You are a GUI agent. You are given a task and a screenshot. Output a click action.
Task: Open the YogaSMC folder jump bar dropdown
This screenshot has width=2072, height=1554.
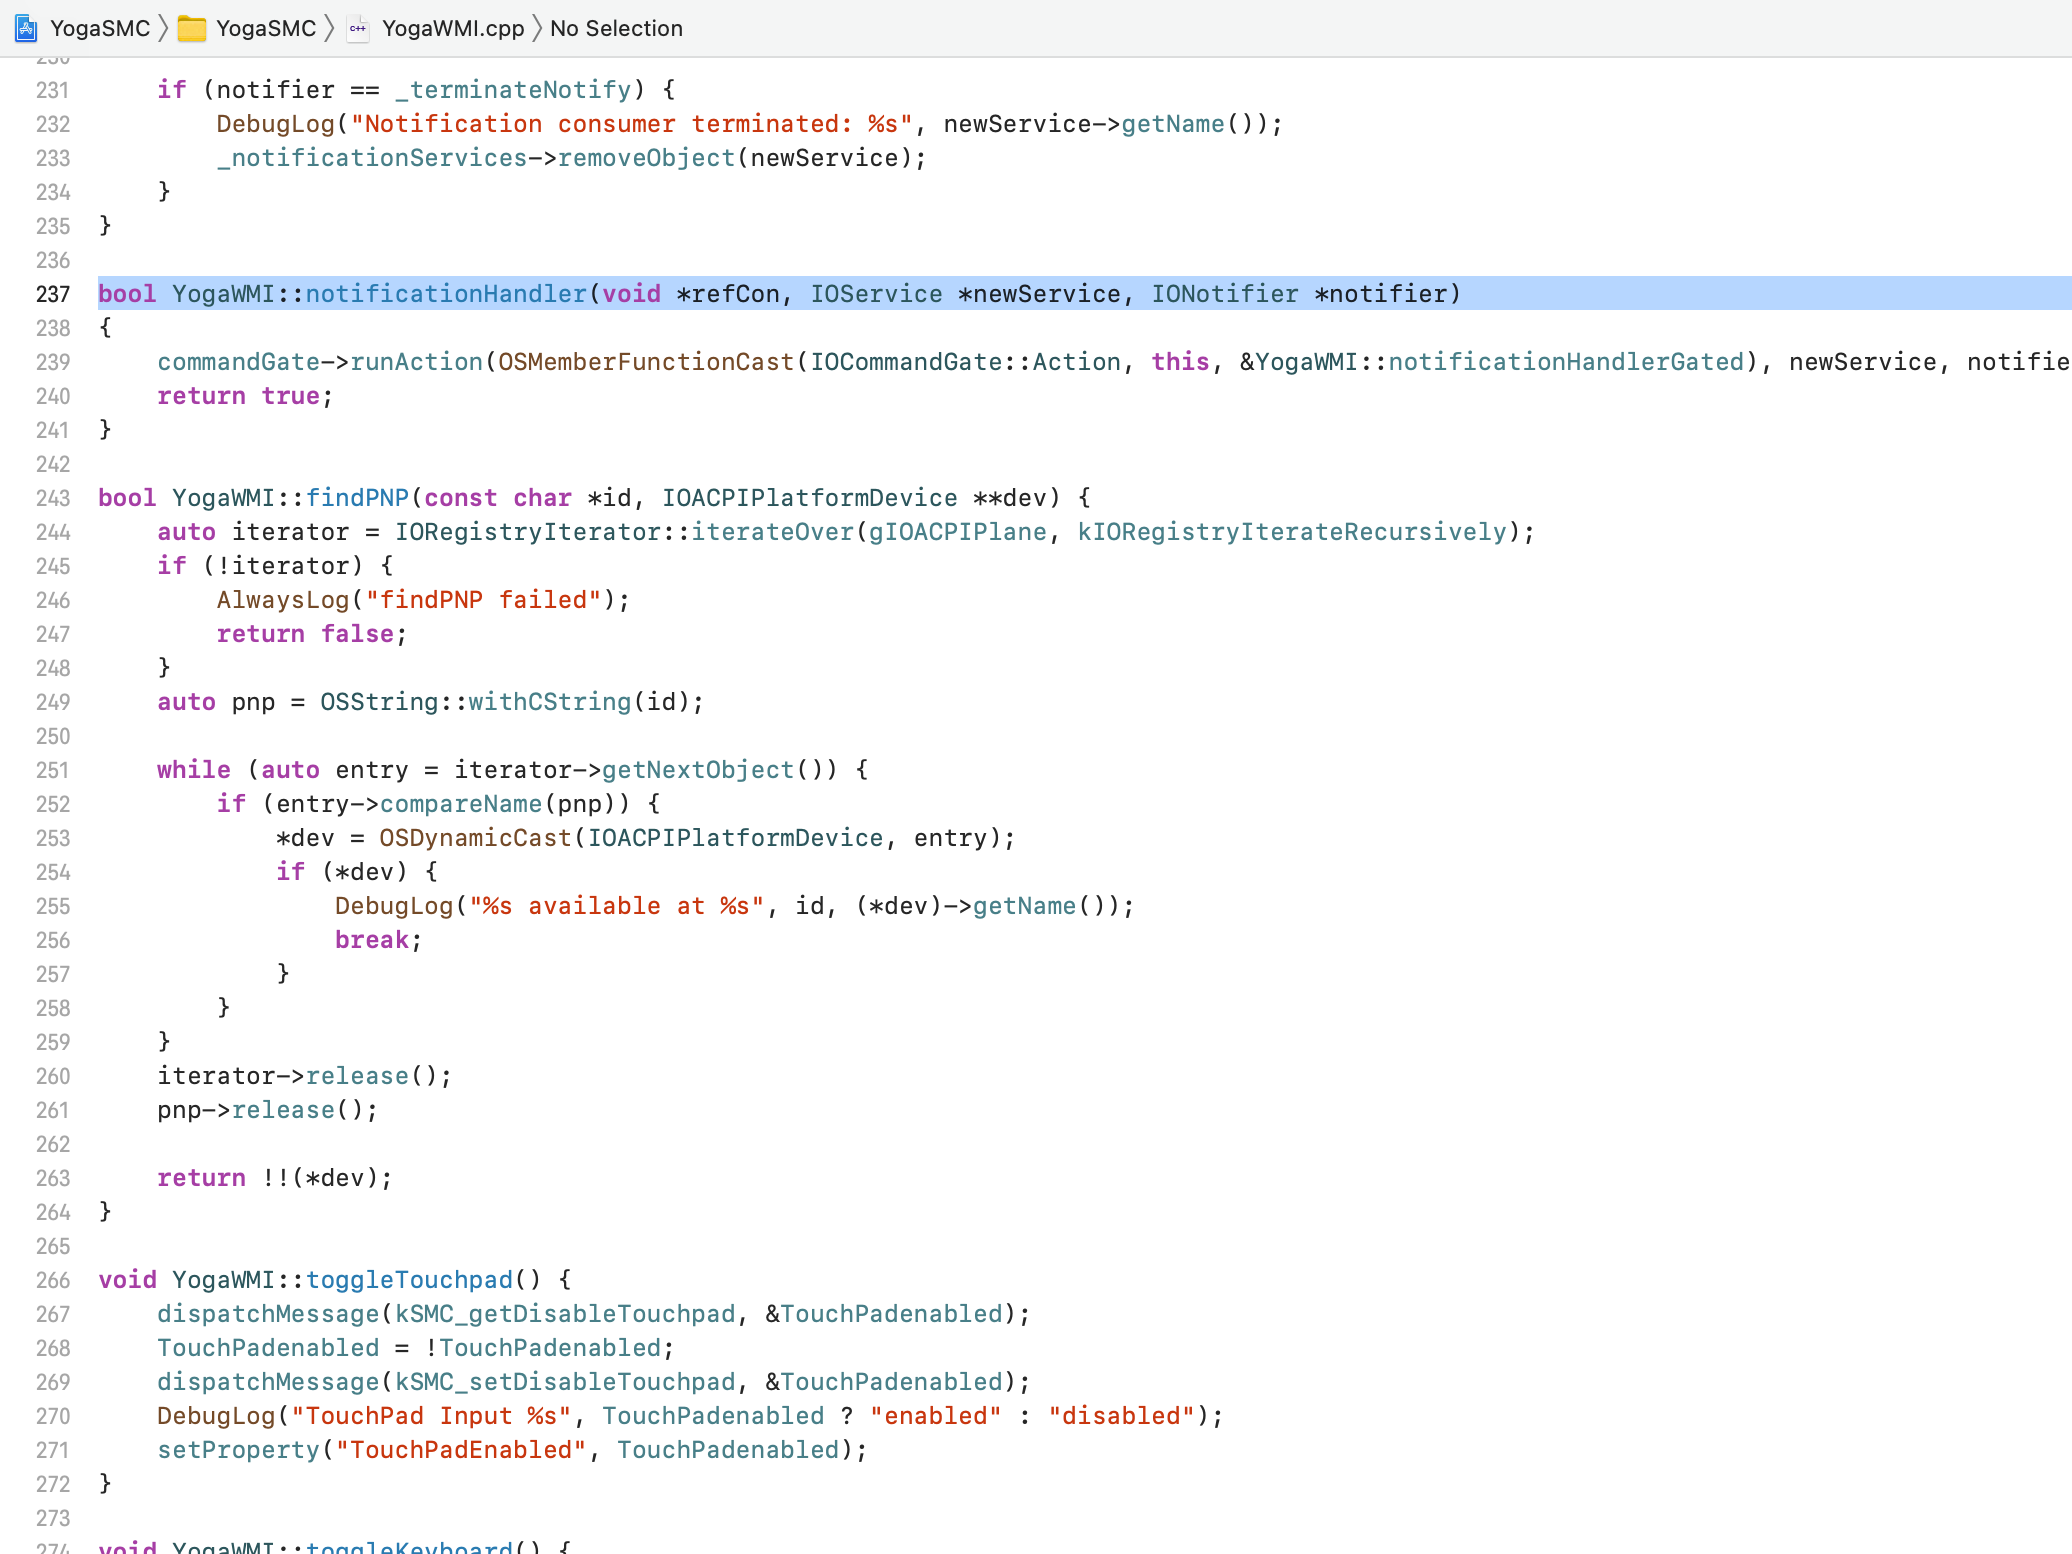pyautogui.click(x=268, y=28)
